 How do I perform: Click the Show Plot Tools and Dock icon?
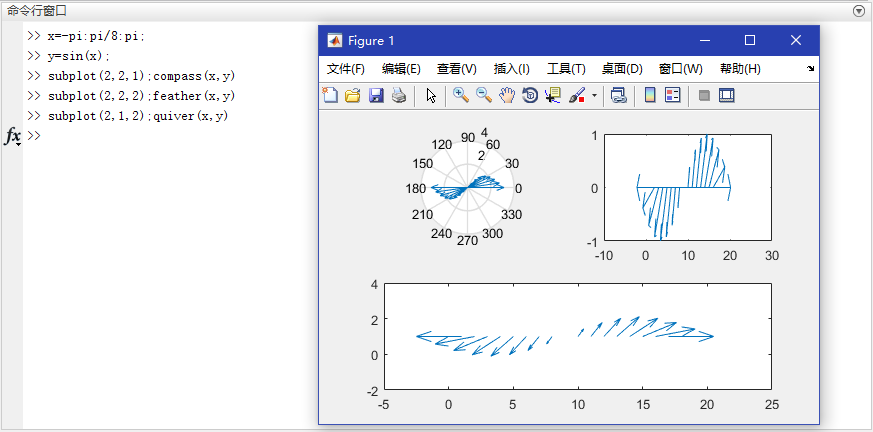(727, 96)
